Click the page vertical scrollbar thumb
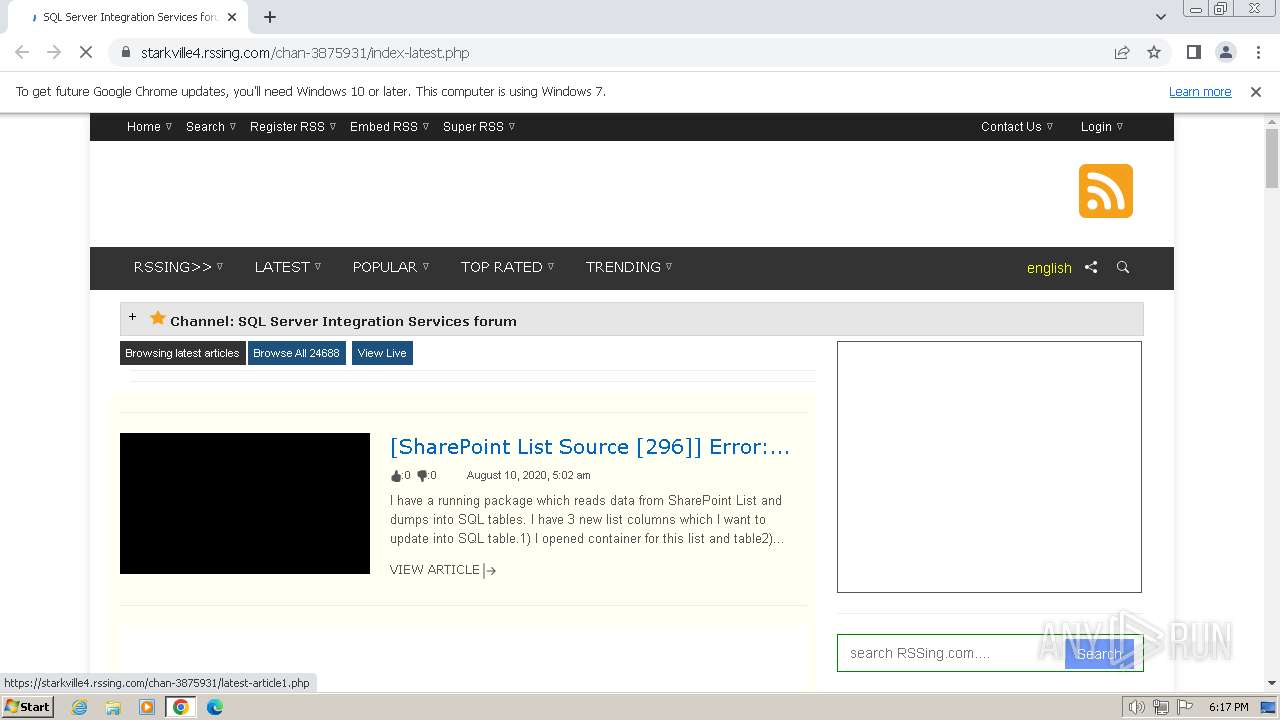 coord(1272,158)
